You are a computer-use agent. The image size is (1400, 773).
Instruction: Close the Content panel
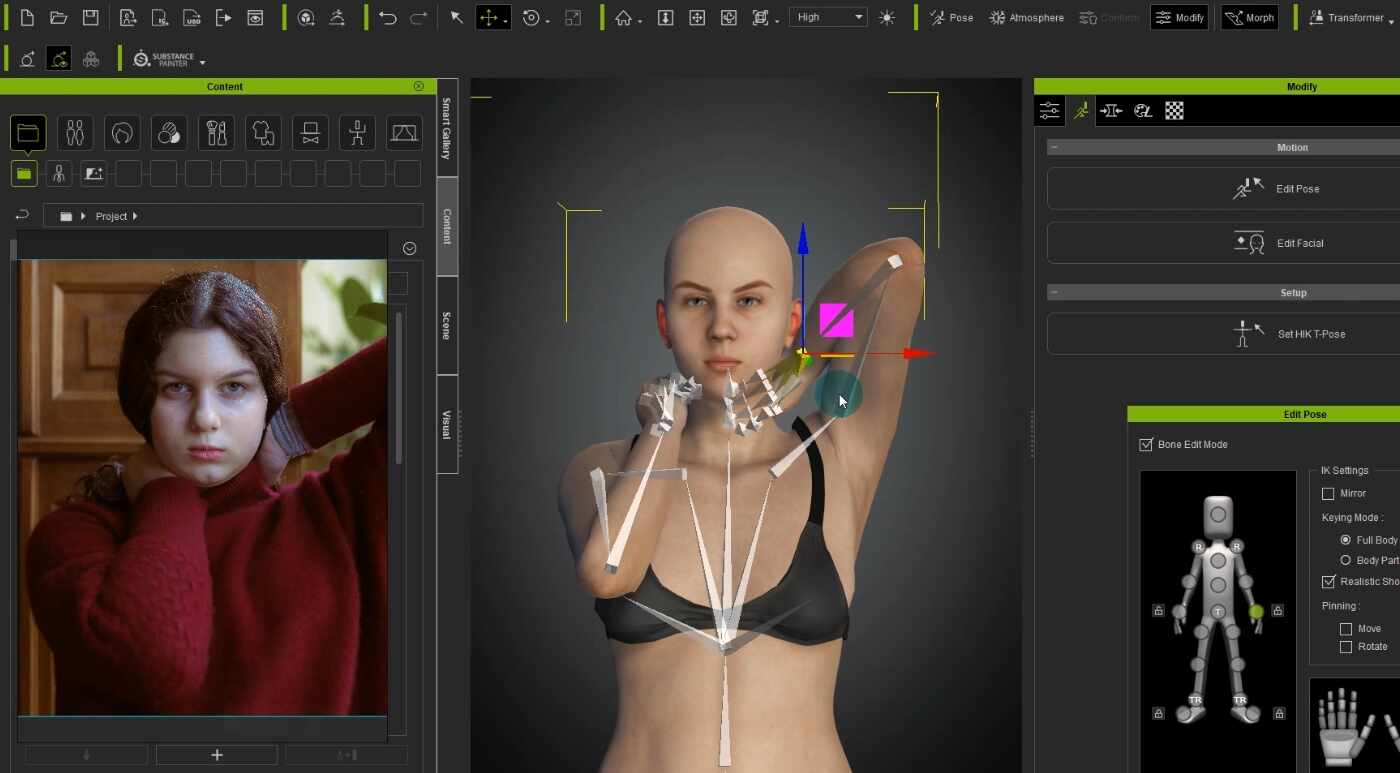coord(418,86)
